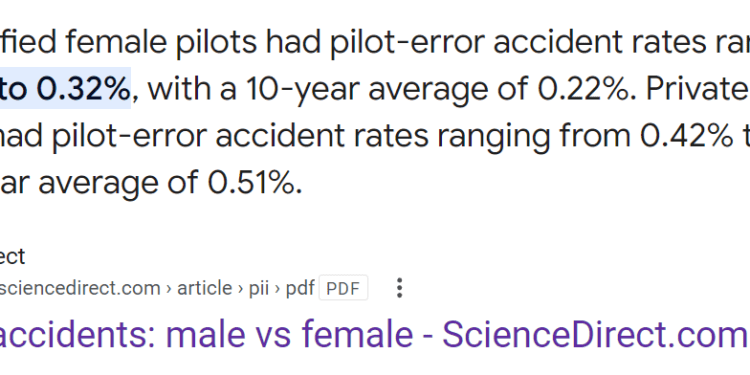Click the site name above the URL
Viewport: 750px width, 375px height.
(12, 257)
